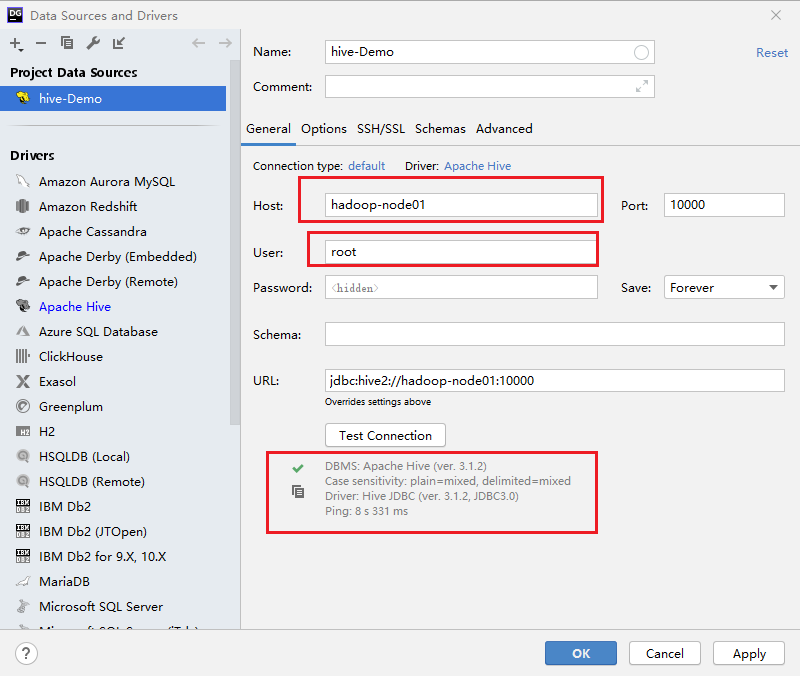
Task: Select the ClickHouse driver
Action: click(70, 357)
